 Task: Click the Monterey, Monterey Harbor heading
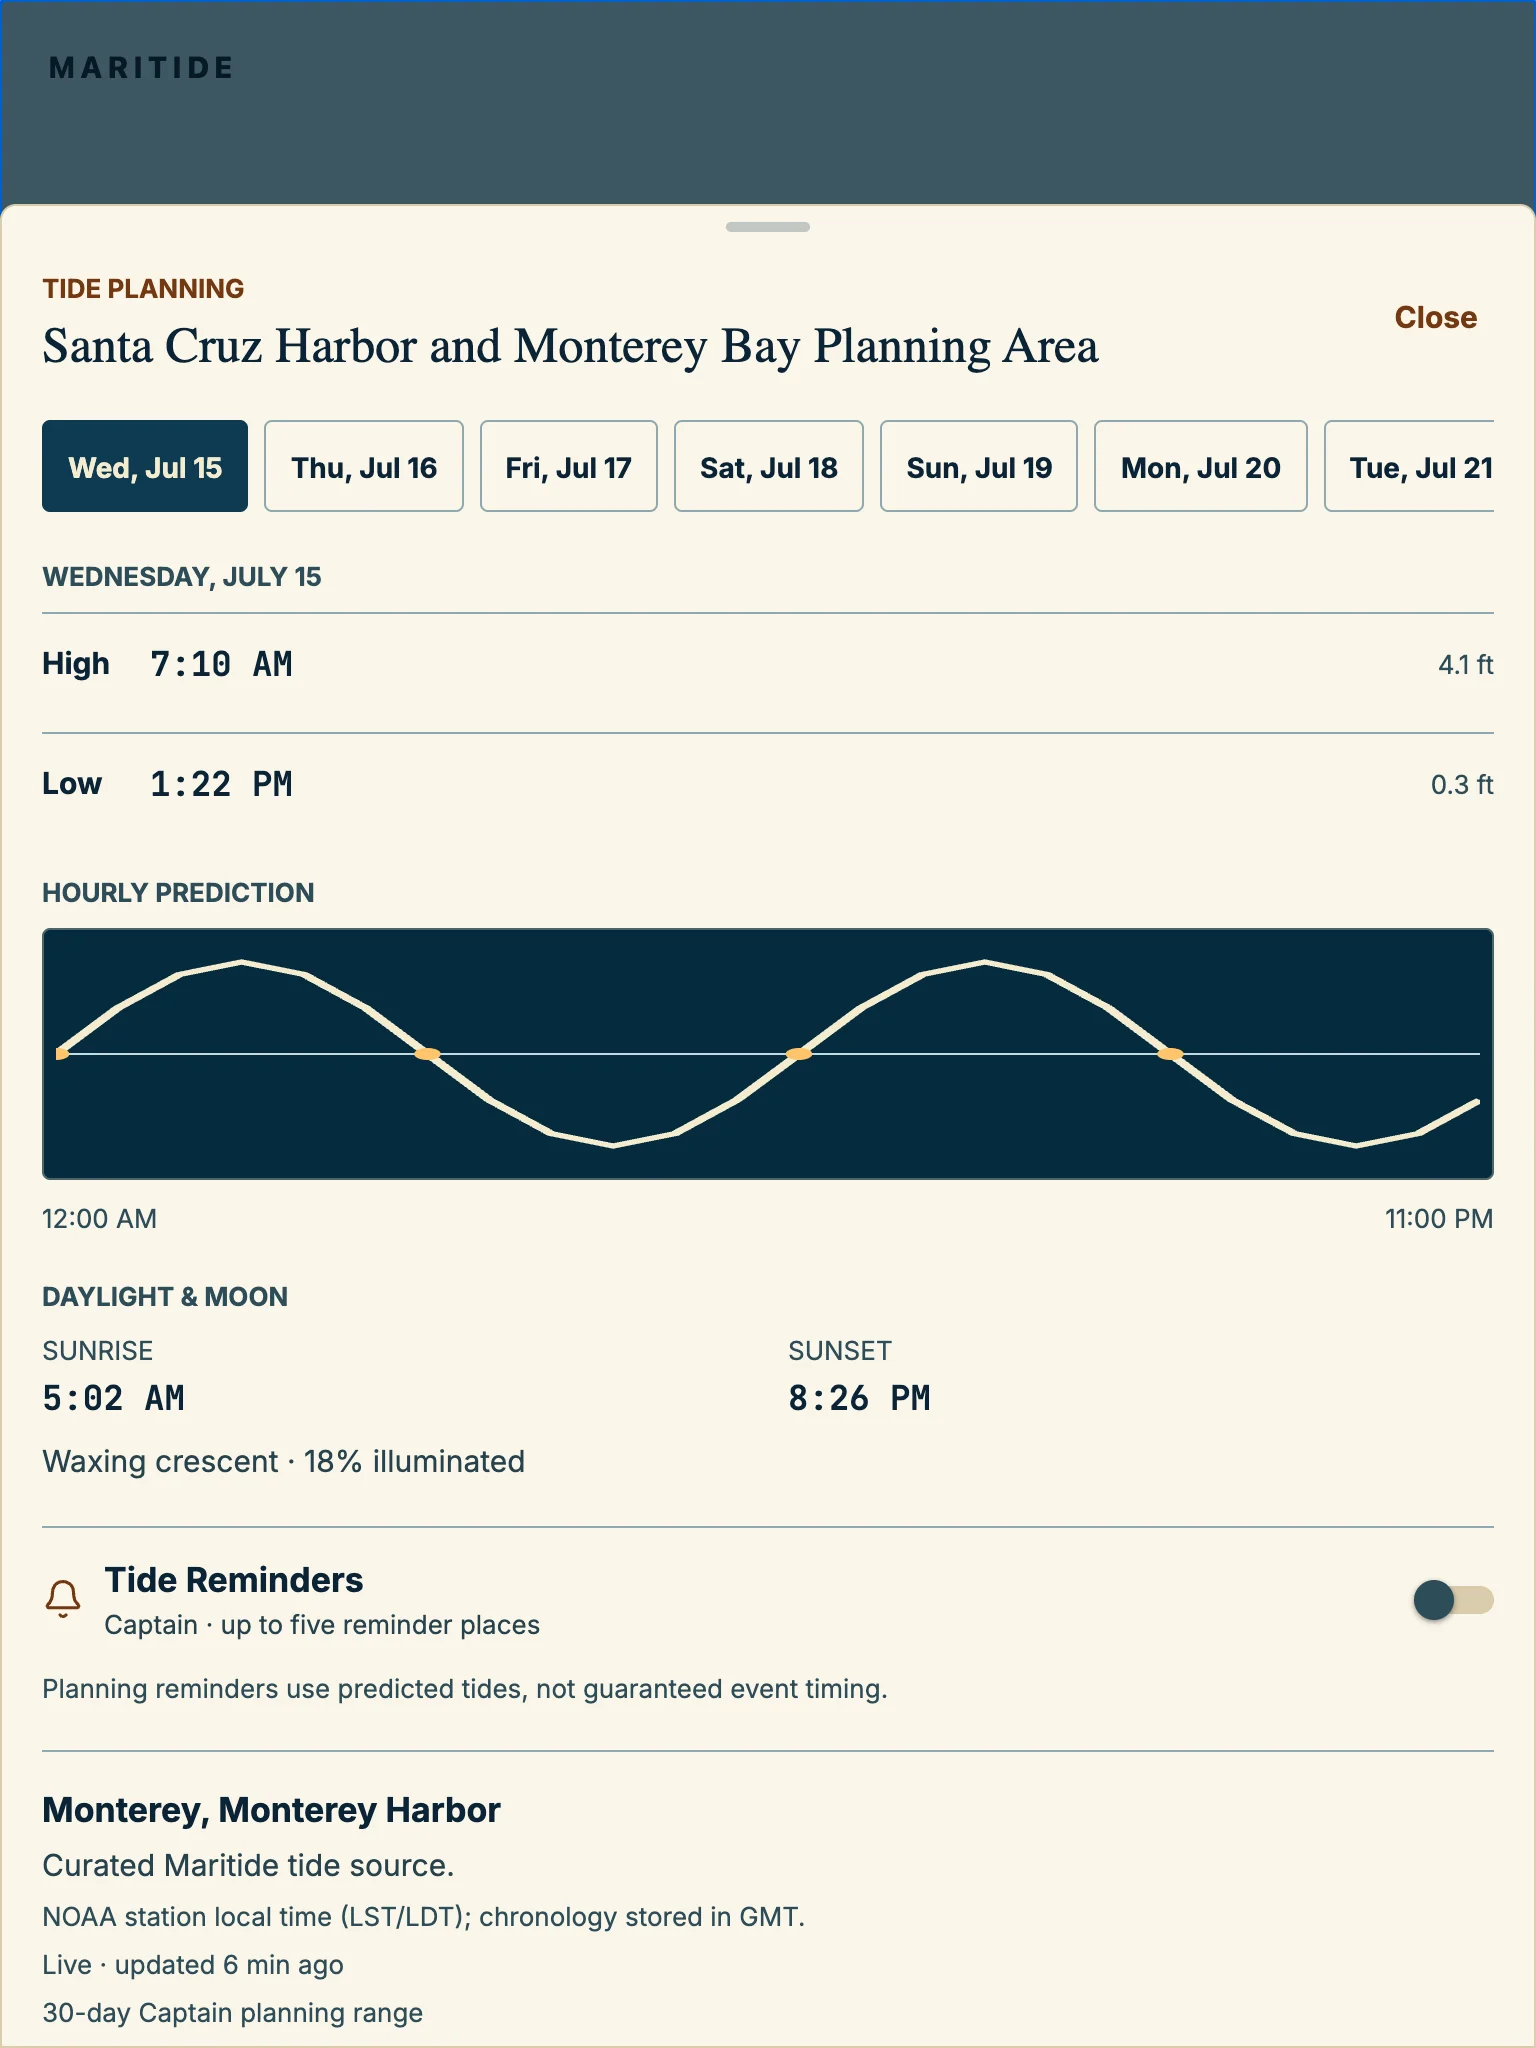click(271, 1810)
